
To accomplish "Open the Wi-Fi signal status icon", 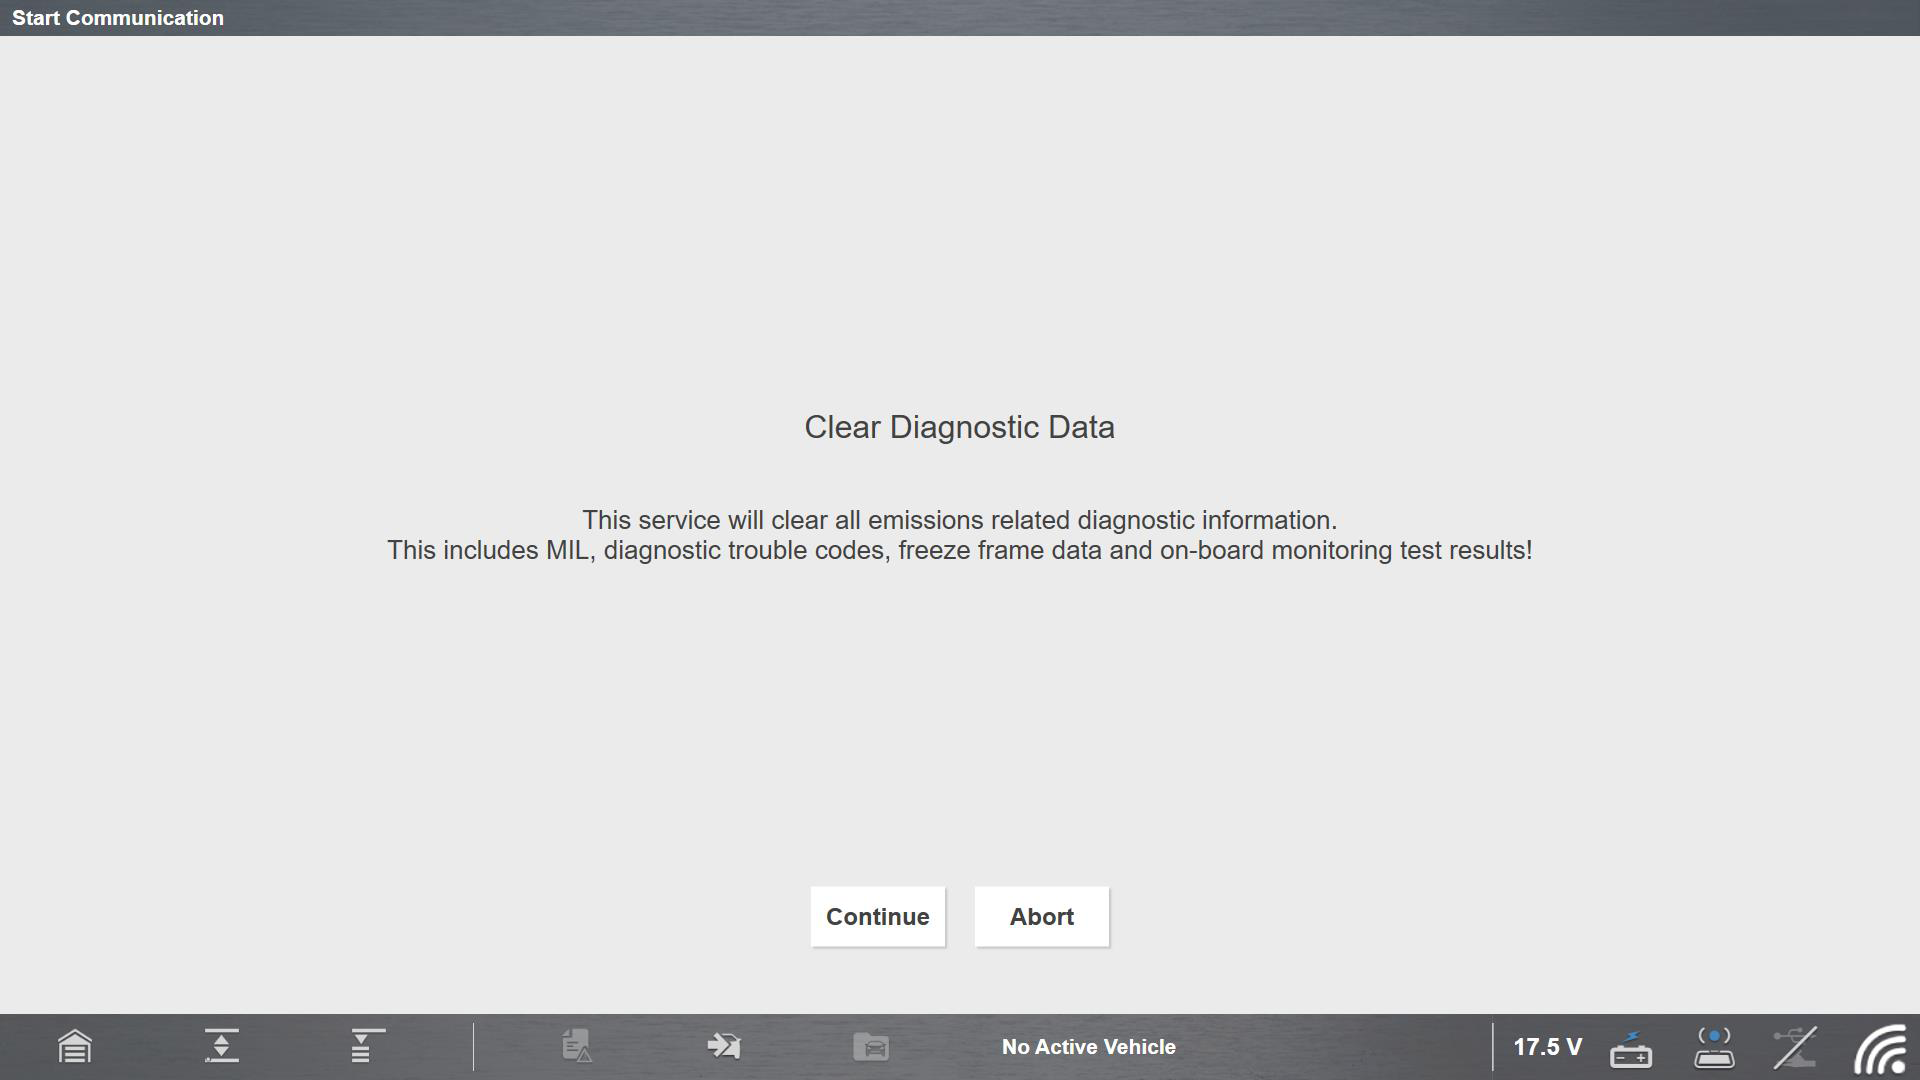I will pos(1880,1048).
